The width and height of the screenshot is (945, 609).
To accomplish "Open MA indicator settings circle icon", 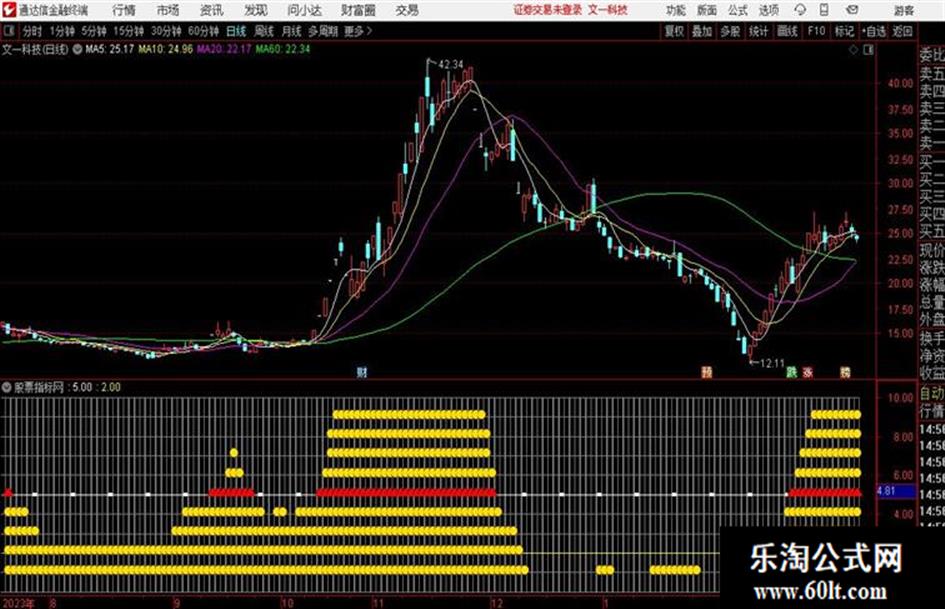I will (x=77, y=49).
